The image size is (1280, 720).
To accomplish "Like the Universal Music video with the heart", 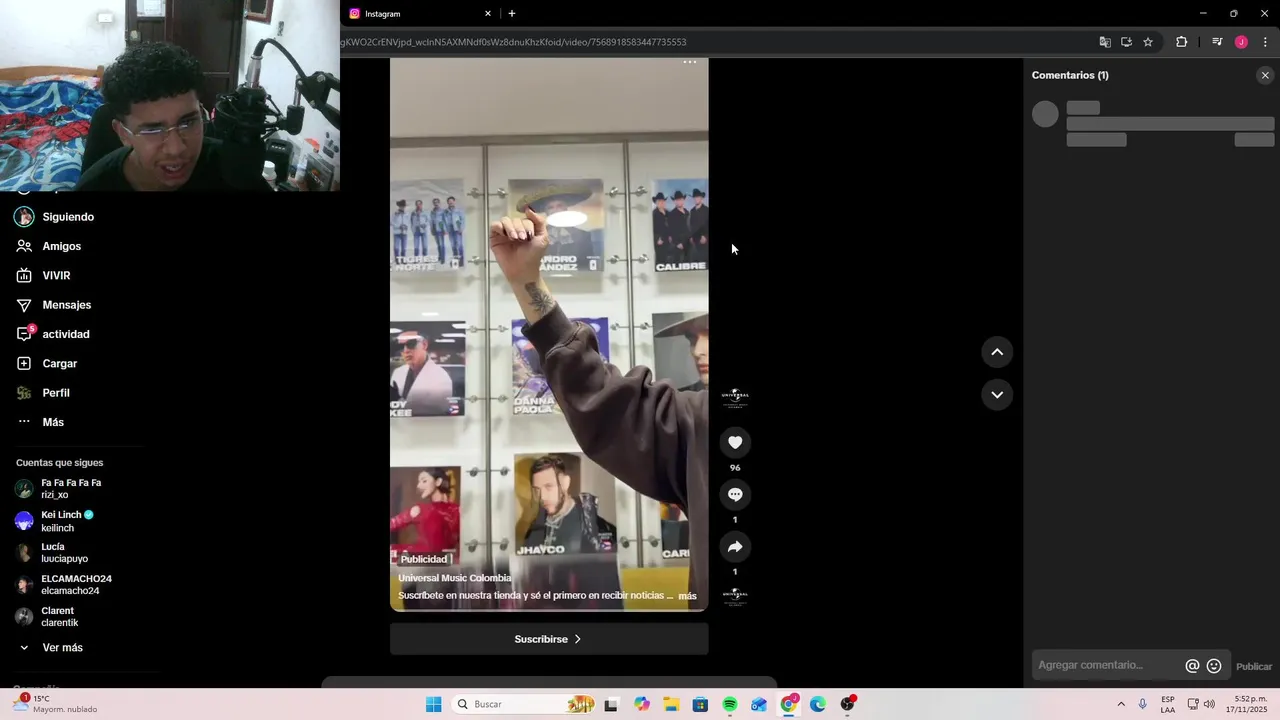I will pos(735,442).
